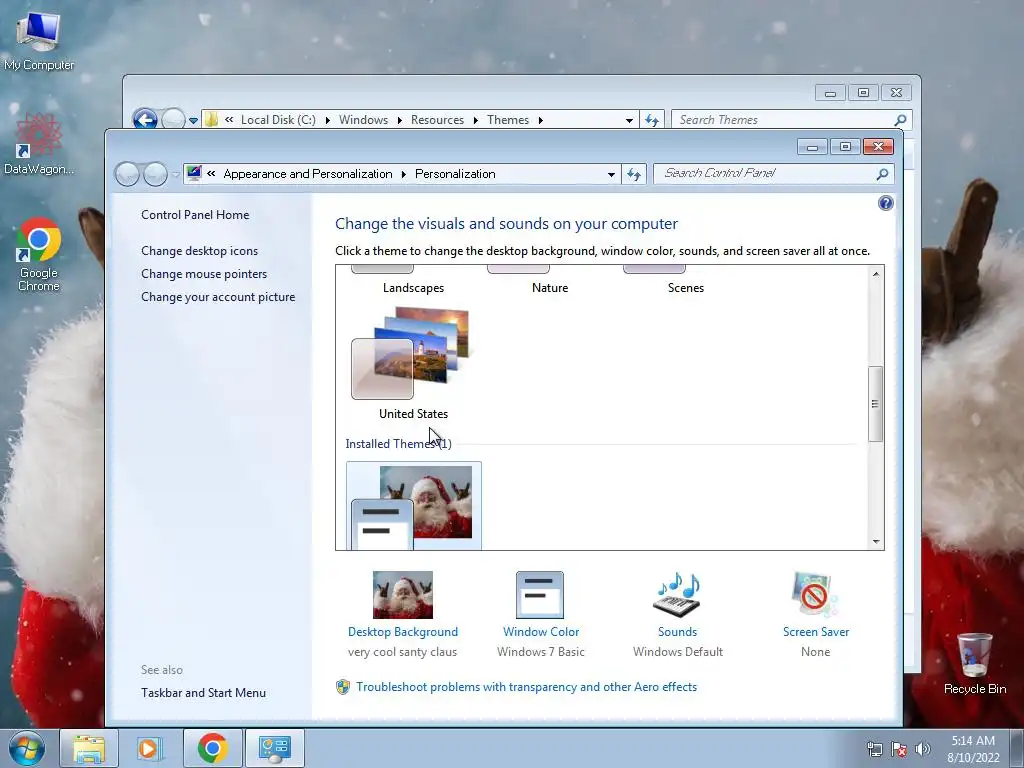Image resolution: width=1024 pixels, height=768 pixels.
Task: Open Windows Media Player from taskbar
Action: [148, 748]
